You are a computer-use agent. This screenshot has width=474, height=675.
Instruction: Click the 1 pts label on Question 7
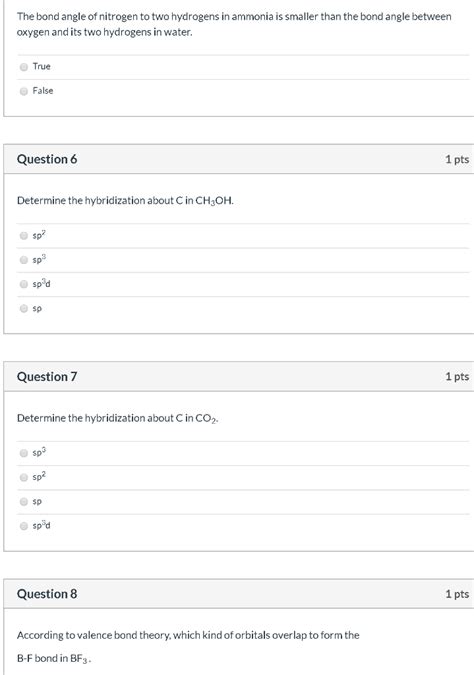[x=457, y=377]
